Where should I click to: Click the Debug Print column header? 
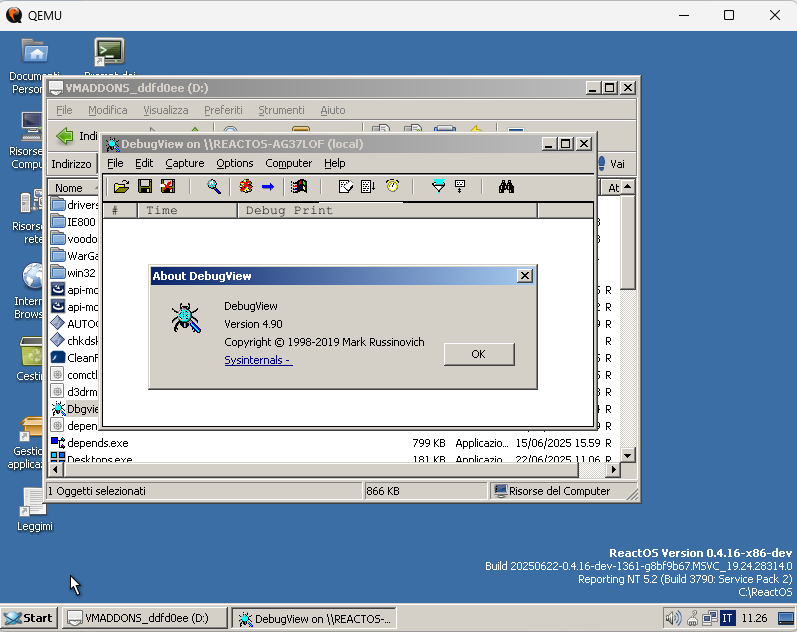click(387, 210)
